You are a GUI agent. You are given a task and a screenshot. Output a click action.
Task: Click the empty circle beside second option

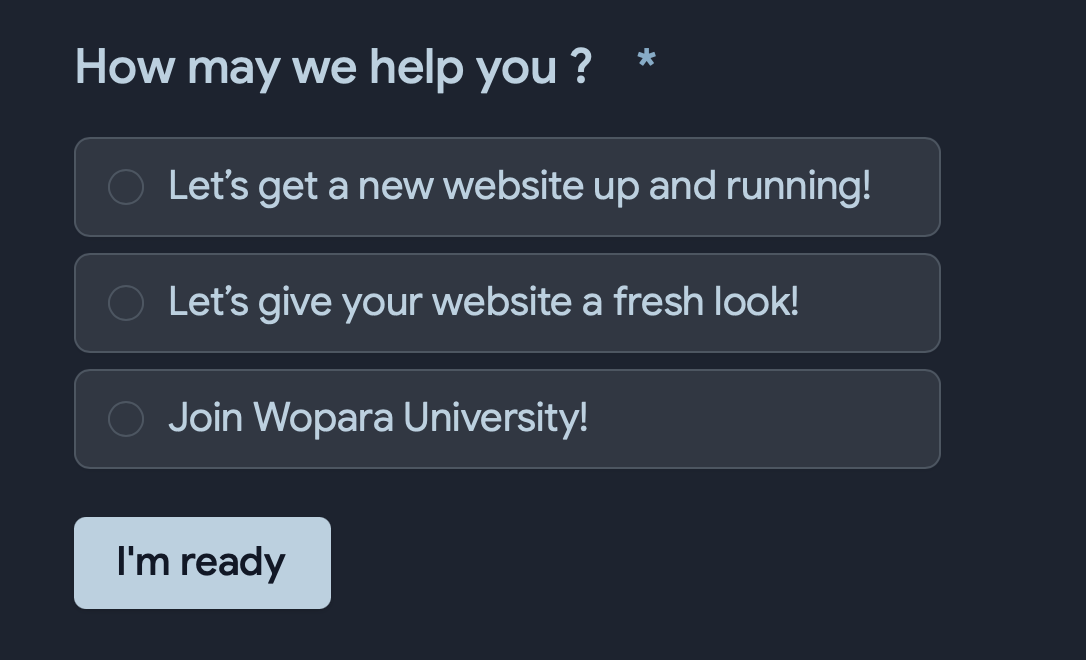coord(126,303)
